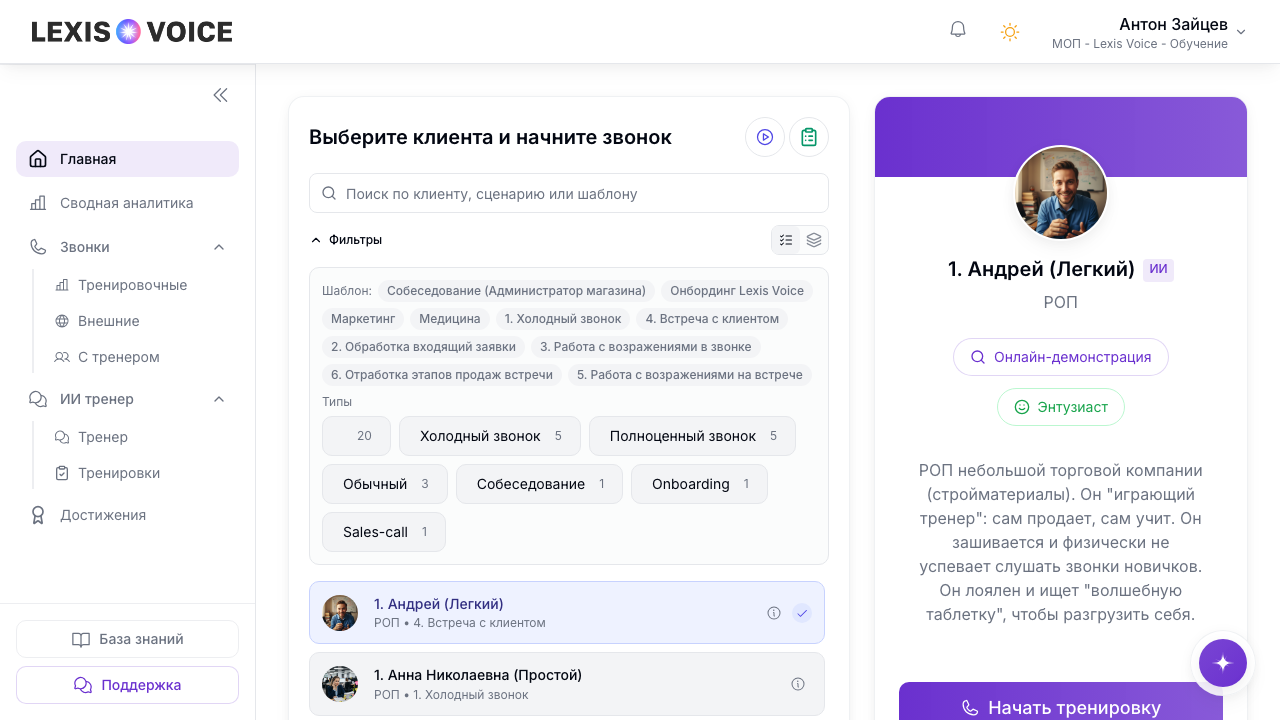Image resolution: width=1280 pixels, height=720 pixels.
Task: Click the type chip showing 20
Action: (356, 436)
